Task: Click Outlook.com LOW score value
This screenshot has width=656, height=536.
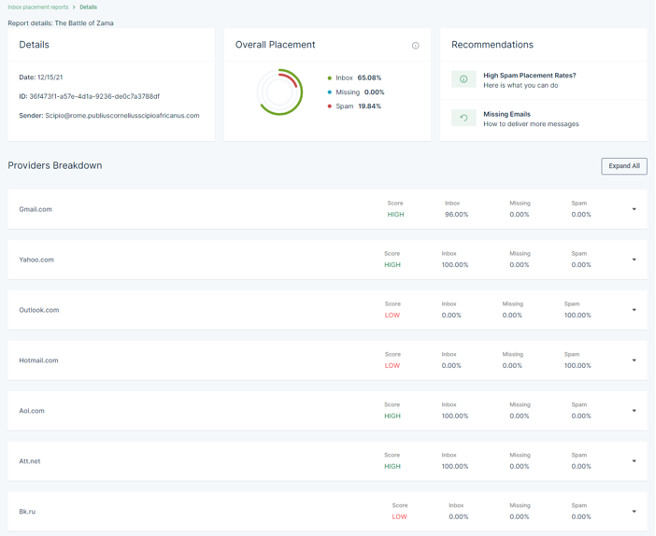Action: 392,315
